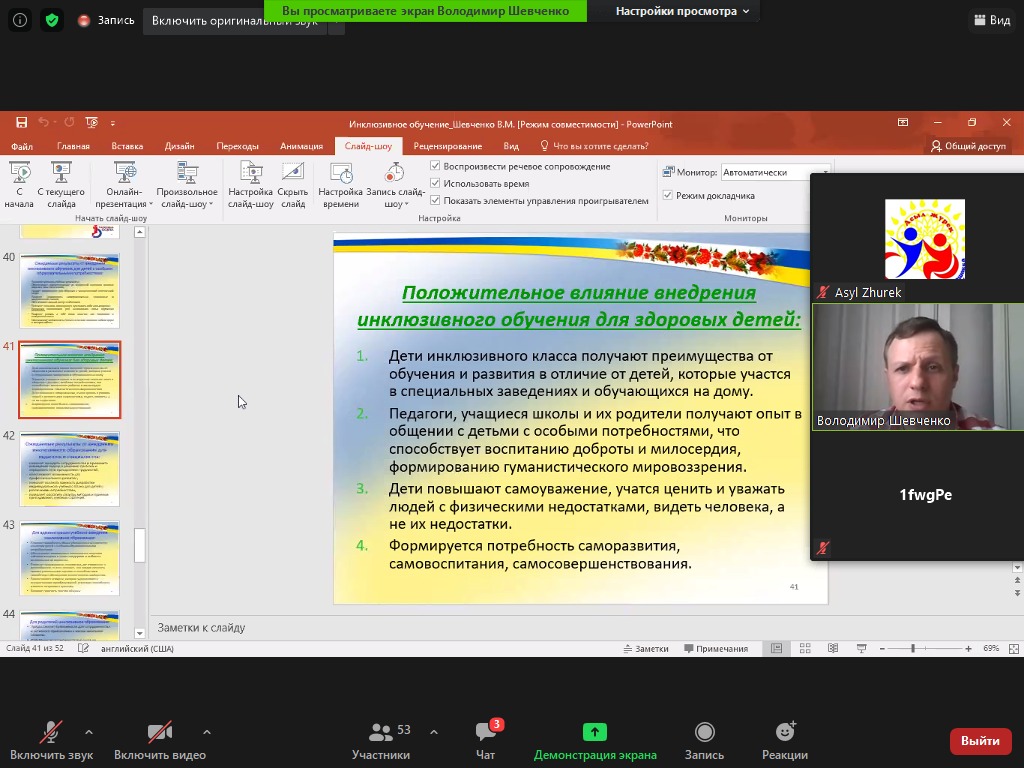Open the Zoom Чат panel

(x=486, y=735)
